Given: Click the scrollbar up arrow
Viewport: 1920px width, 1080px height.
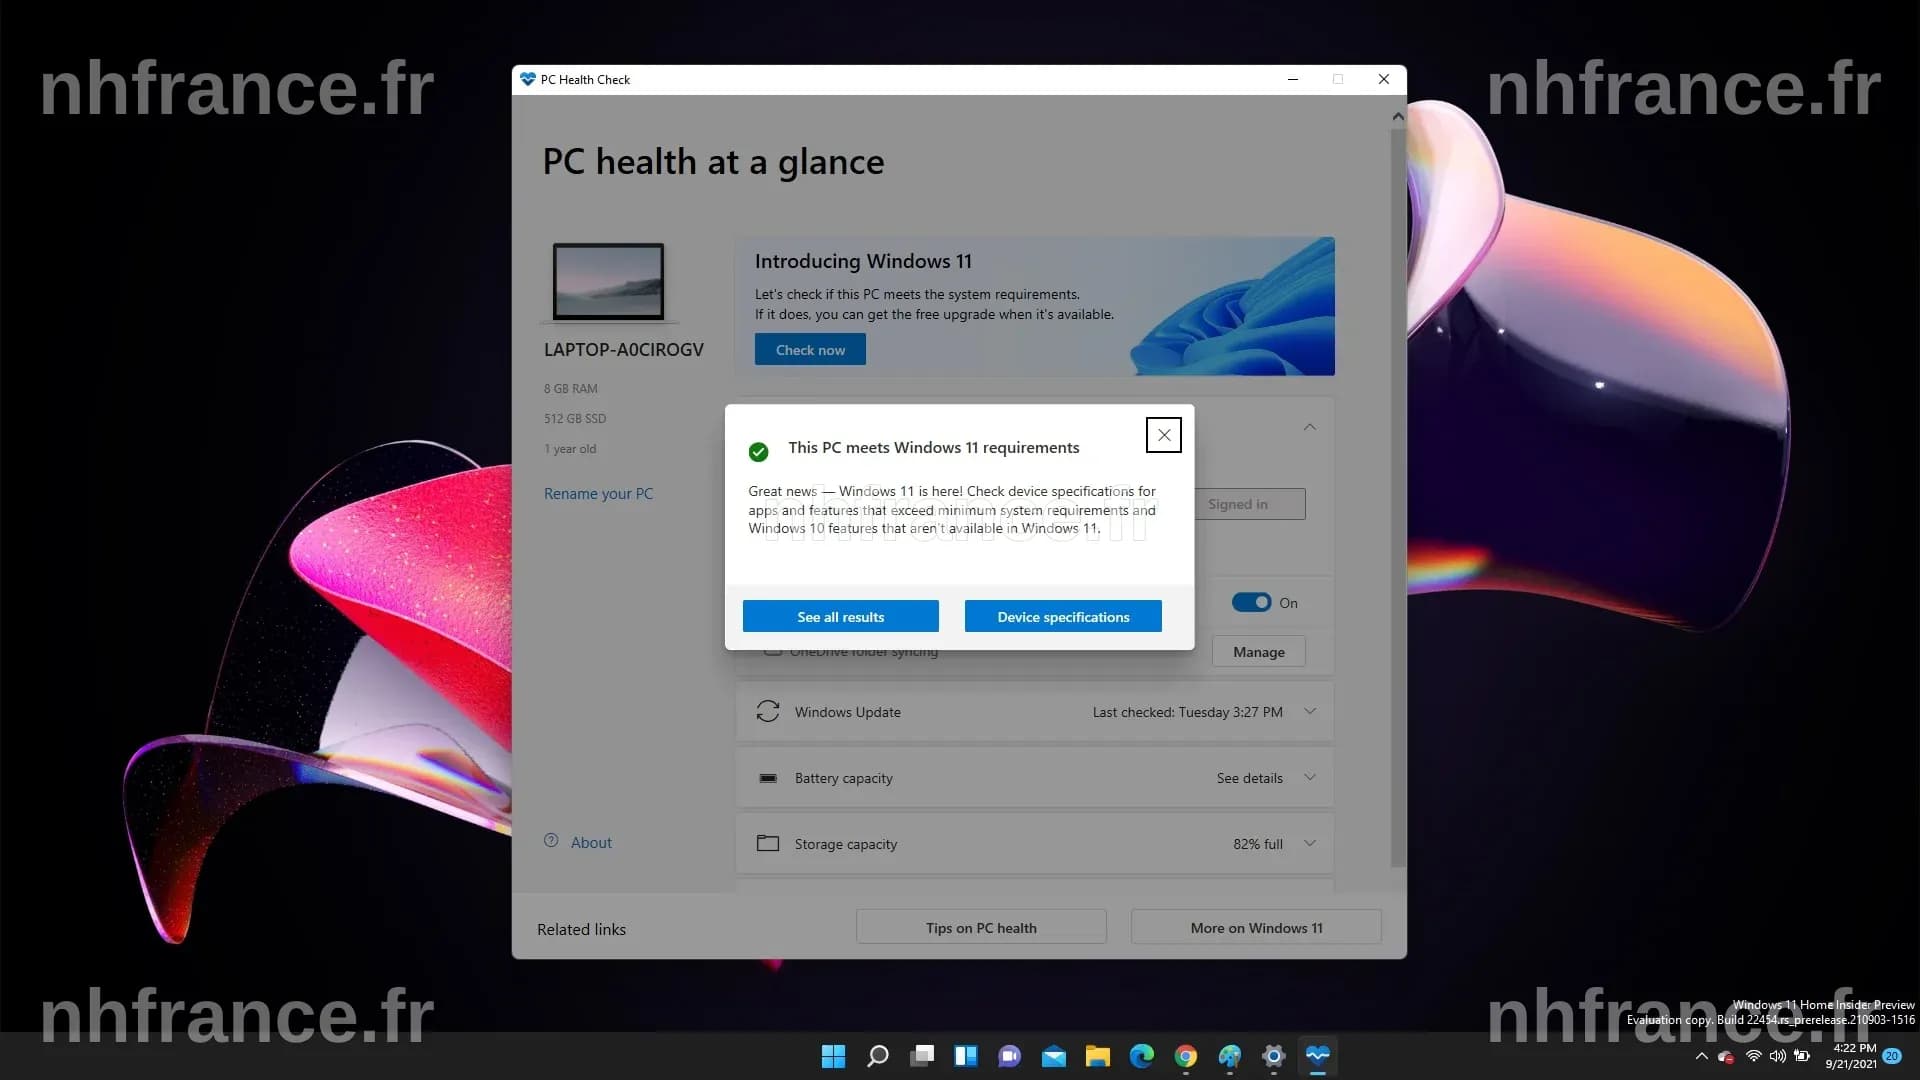Looking at the screenshot, I should (x=1398, y=117).
